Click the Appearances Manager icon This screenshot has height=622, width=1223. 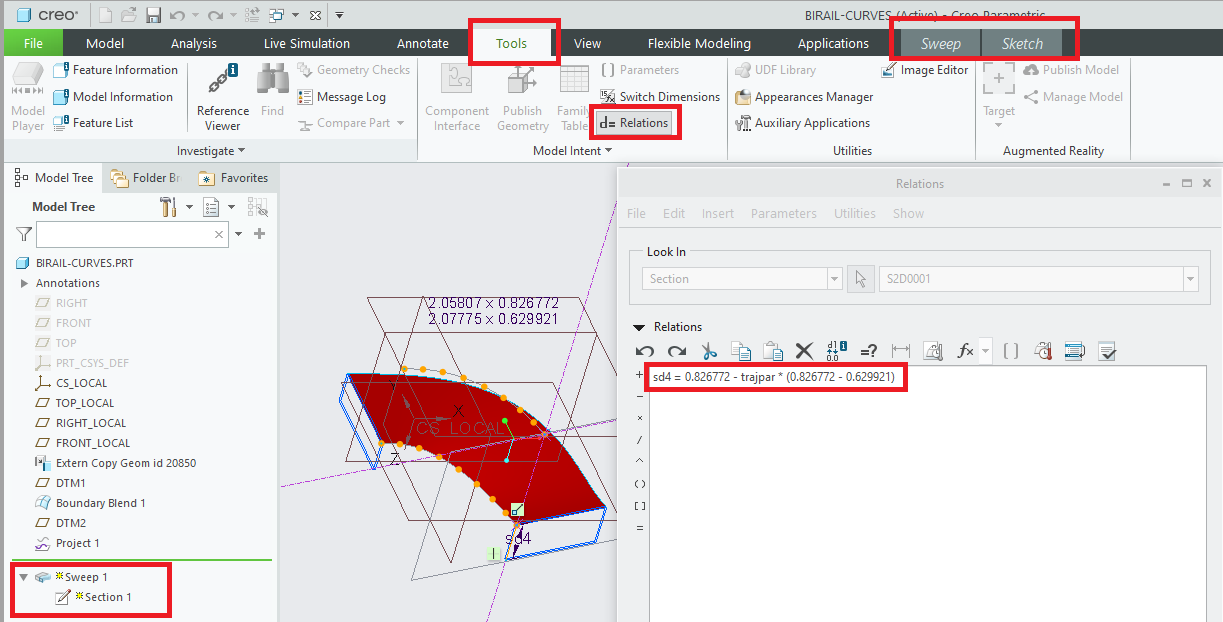tap(743, 97)
